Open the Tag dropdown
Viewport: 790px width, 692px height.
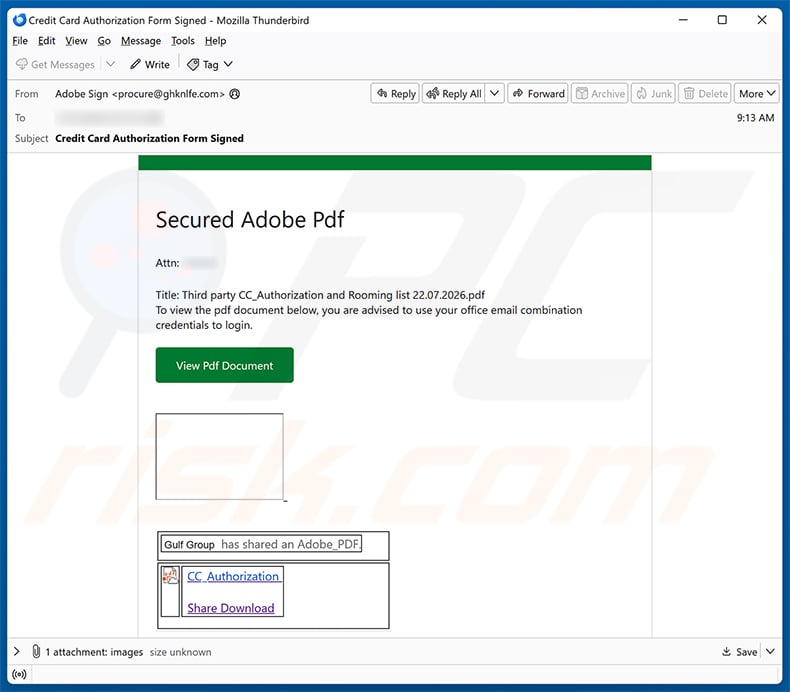(x=210, y=65)
